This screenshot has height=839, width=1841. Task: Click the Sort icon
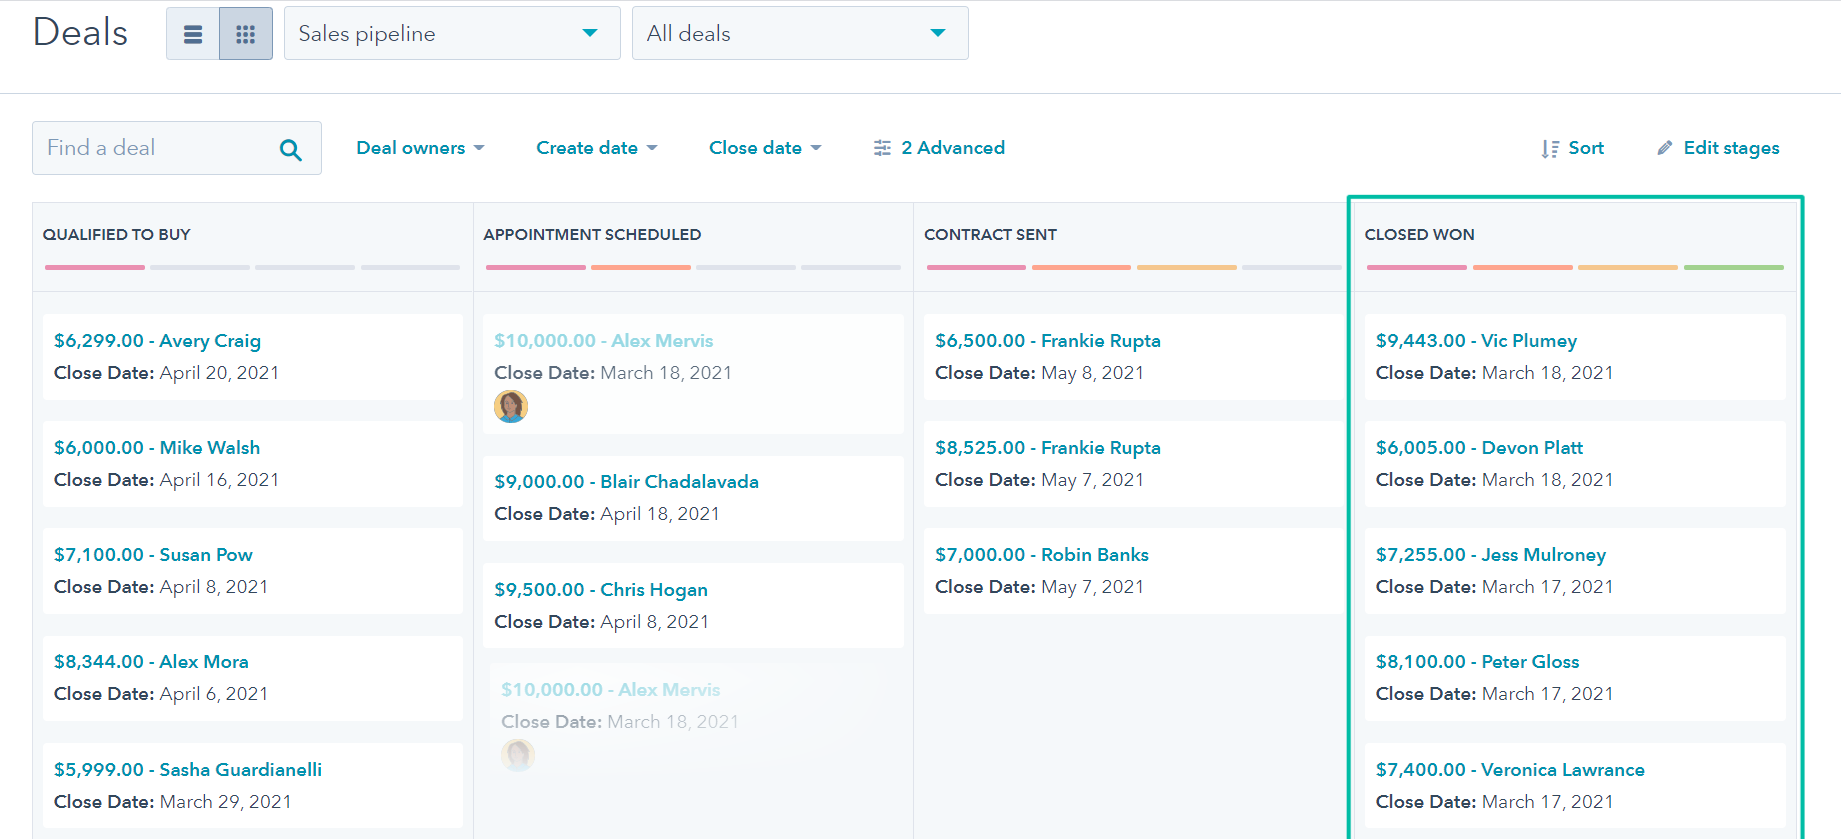(x=1550, y=149)
